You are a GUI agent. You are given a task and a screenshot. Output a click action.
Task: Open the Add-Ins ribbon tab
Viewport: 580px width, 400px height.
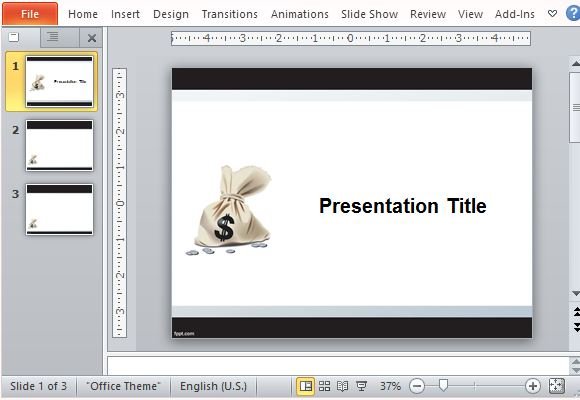point(515,14)
